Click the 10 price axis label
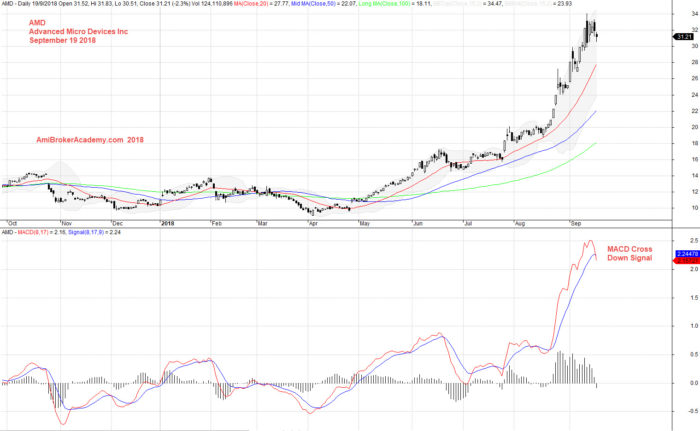The width and height of the screenshot is (700, 431). [695, 208]
